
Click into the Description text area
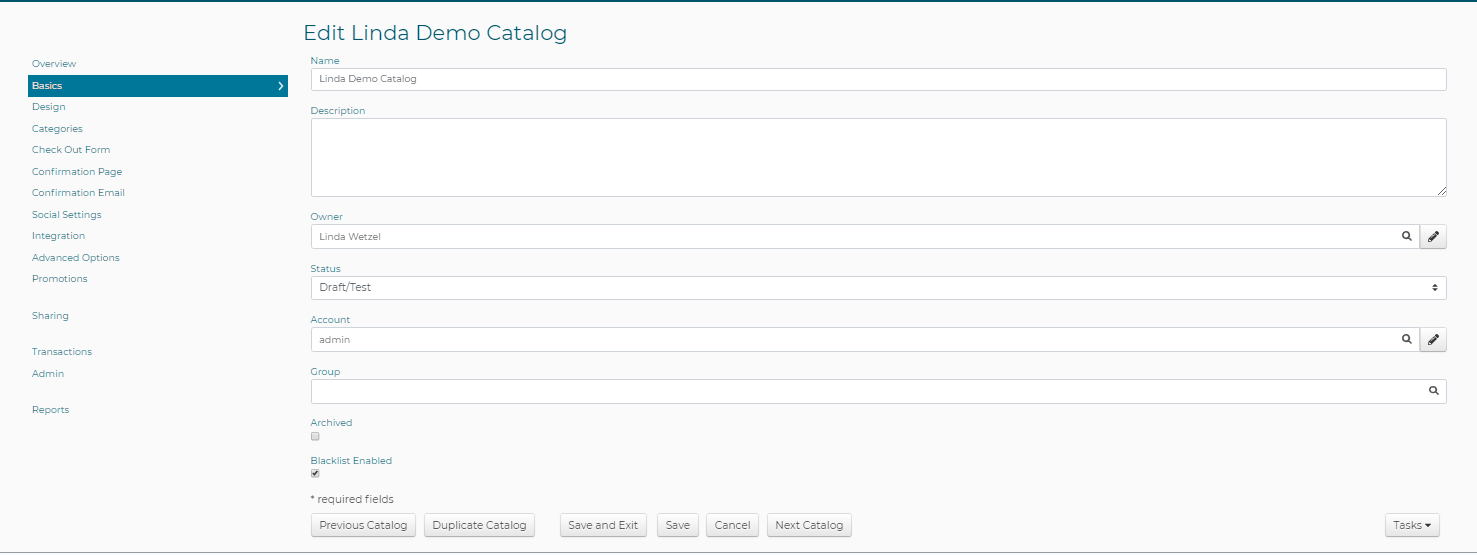[x=878, y=157]
